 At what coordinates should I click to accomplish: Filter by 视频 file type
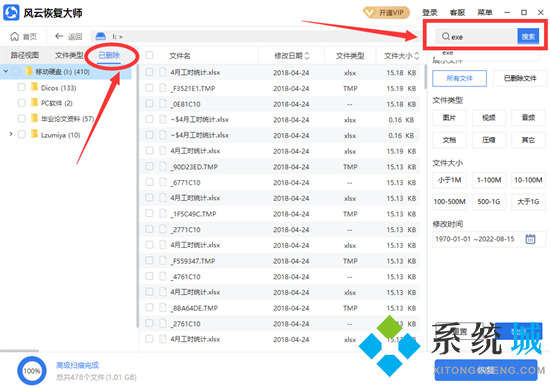[489, 118]
